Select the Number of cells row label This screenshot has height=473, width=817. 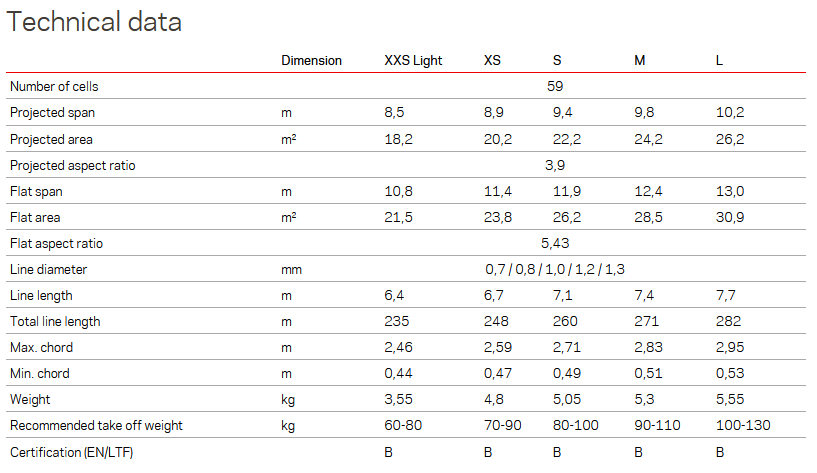pos(54,86)
